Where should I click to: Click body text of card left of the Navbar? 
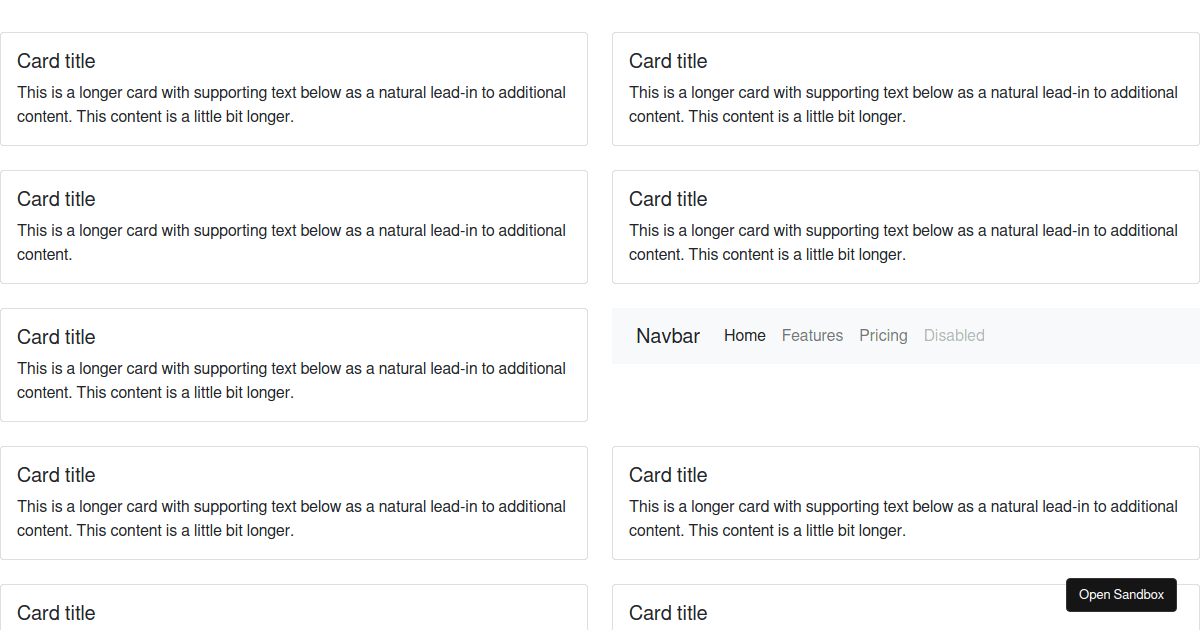[x=291, y=380]
